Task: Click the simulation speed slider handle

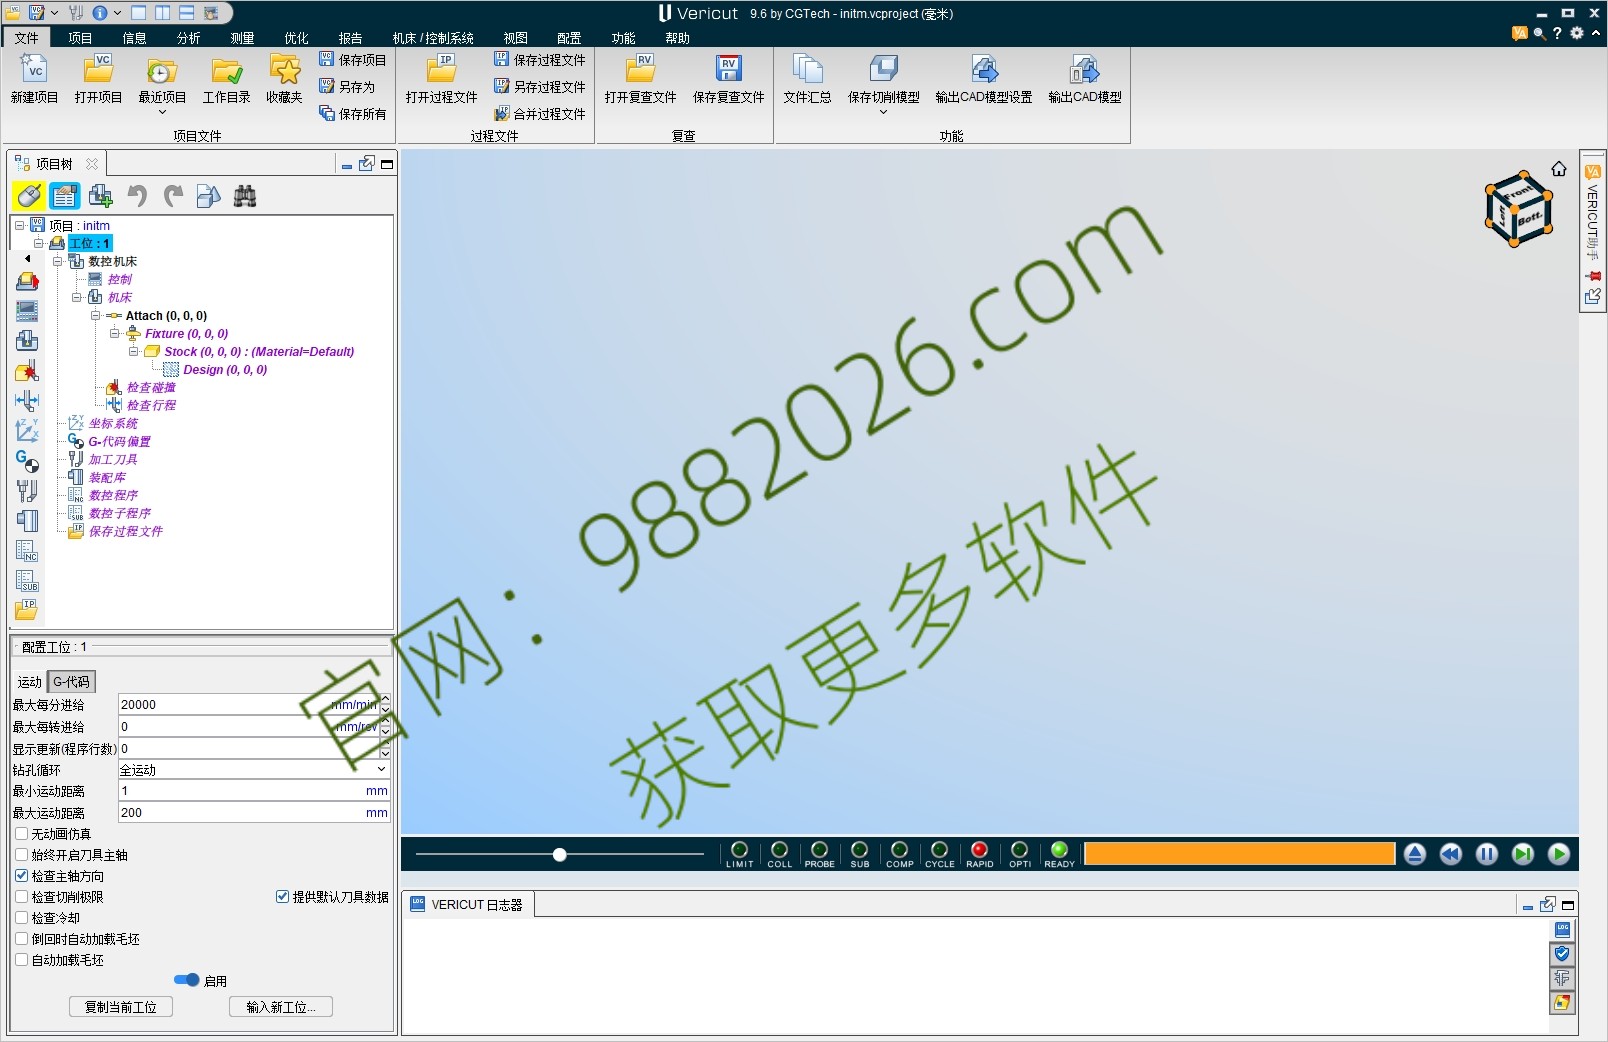Action: coord(560,854)
